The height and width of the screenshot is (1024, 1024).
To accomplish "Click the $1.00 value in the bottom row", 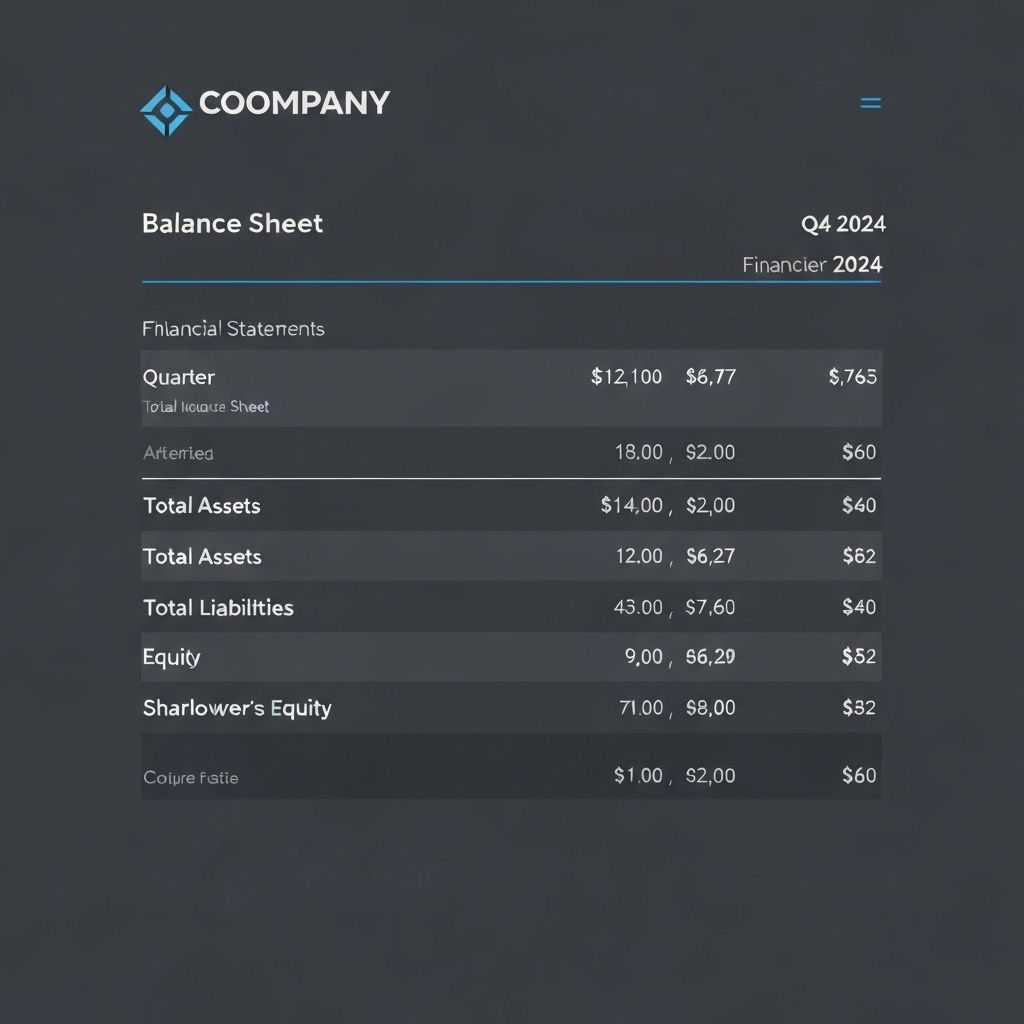I will [638, 775].
